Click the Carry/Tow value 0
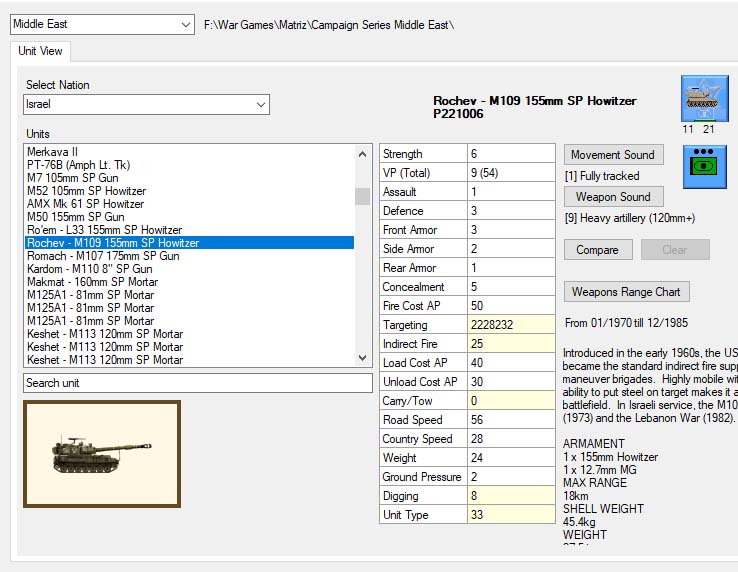Screen dimensions: 738x572 (x=511, y=401)
